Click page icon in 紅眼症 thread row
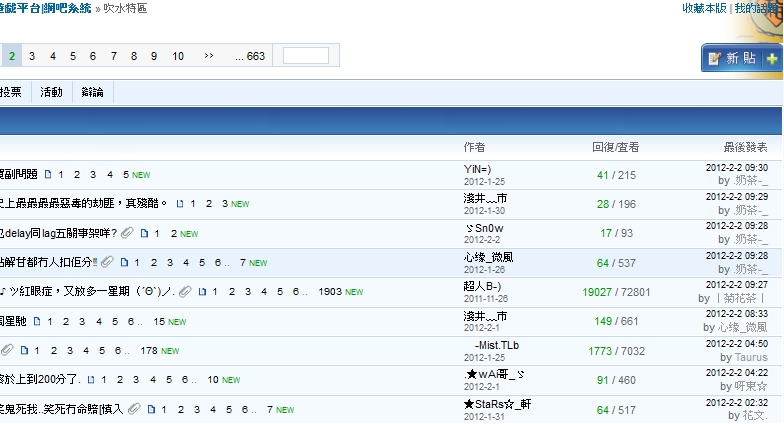This screenshot has width=784, height=424. [x=202, y=292]
